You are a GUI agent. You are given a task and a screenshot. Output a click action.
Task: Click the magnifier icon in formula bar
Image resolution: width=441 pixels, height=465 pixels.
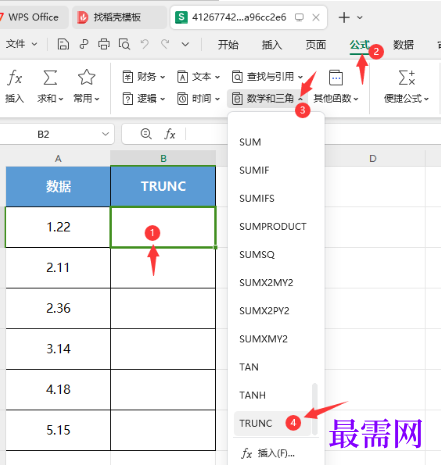pyautogui.click(x=146, y=134)
